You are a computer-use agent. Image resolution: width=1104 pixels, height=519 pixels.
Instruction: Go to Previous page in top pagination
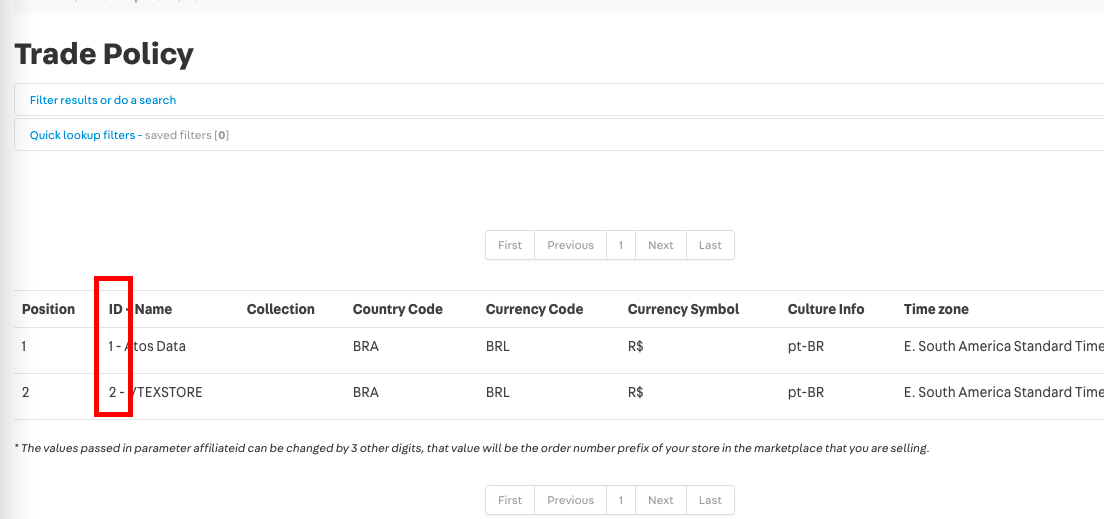tap(570, 245)
